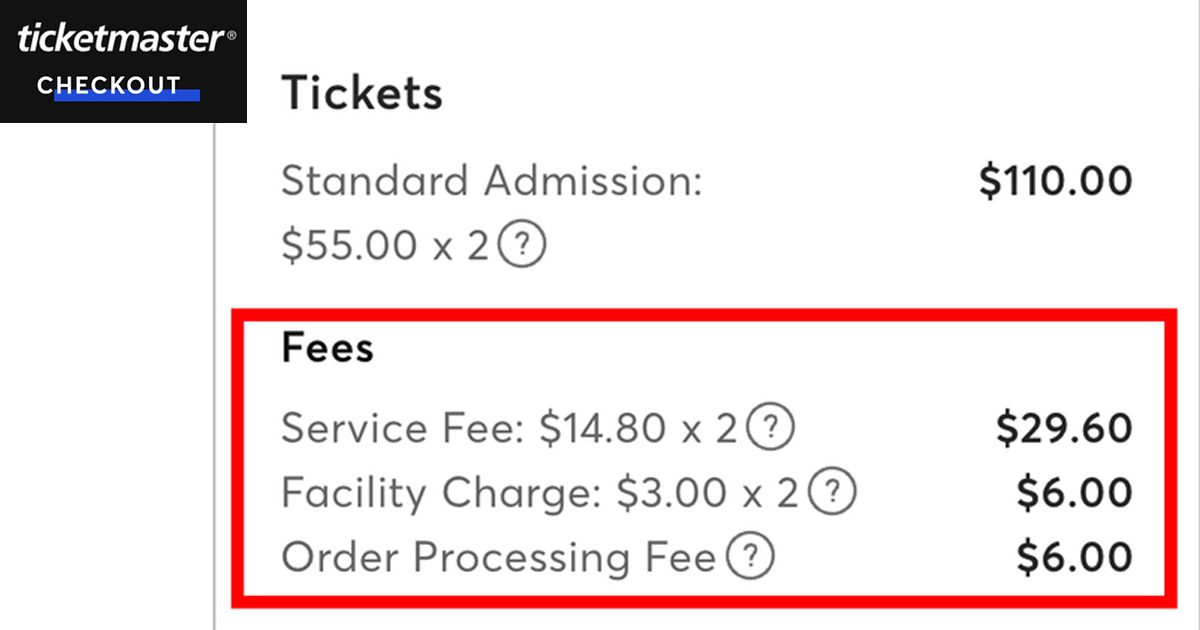1200x630 pixels.
Task: Click the Facility Charge: $3.00 x 2 label
Action: tap(541, 493)
